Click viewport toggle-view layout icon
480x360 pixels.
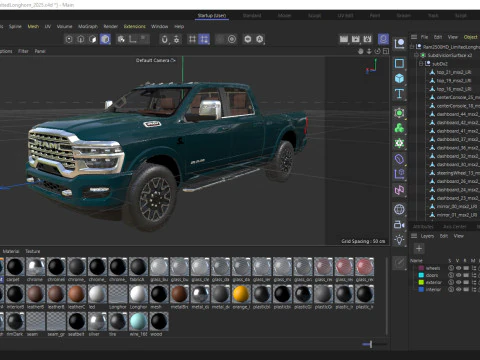coord(386,51)
